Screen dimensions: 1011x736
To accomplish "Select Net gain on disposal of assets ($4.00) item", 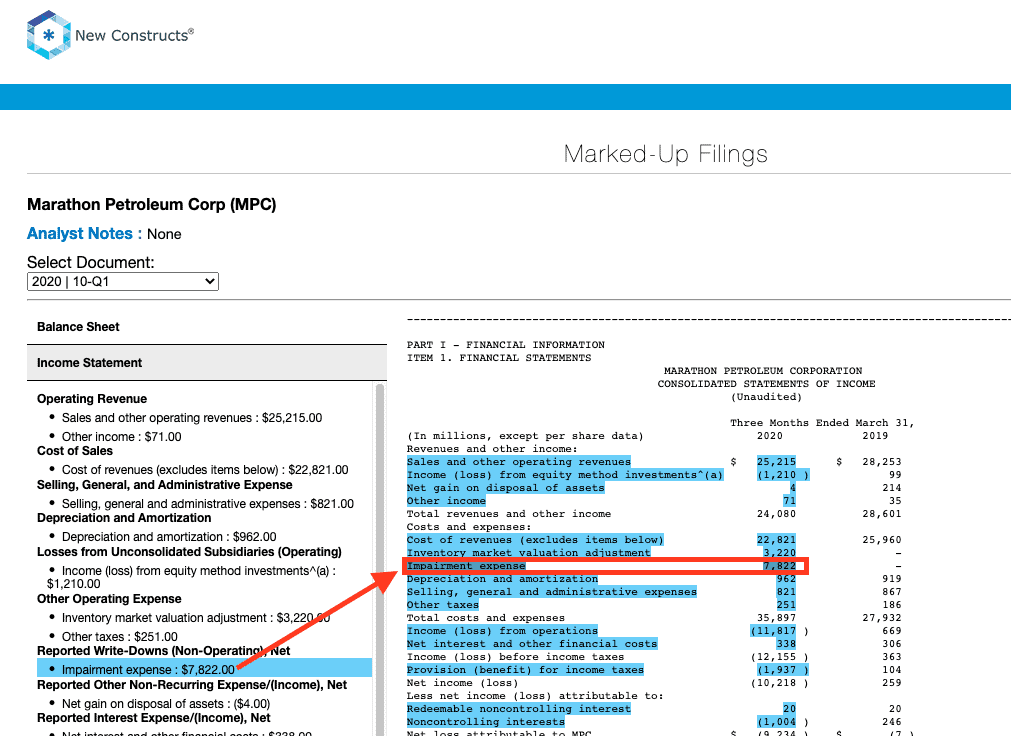I will (166, 704).
